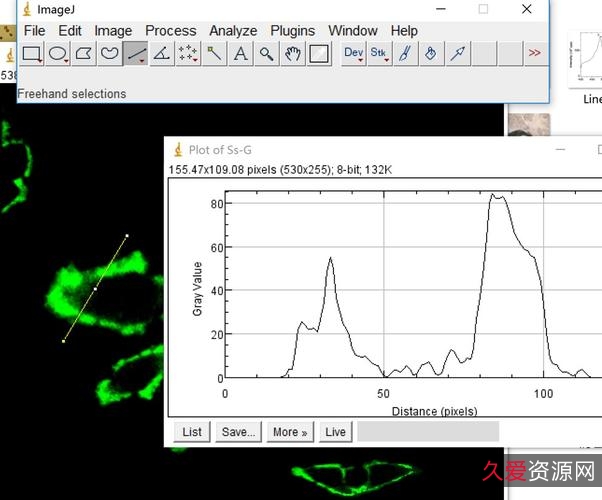Activate the Text tool
The width and height of the screenshot is (602, 500).
click(240, 54)
